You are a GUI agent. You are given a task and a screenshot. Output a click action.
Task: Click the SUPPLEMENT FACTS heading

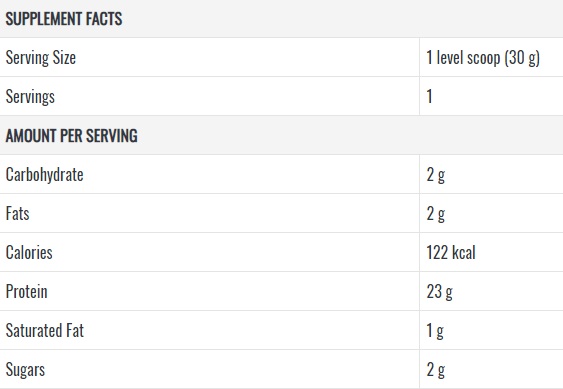click(64, 19)
